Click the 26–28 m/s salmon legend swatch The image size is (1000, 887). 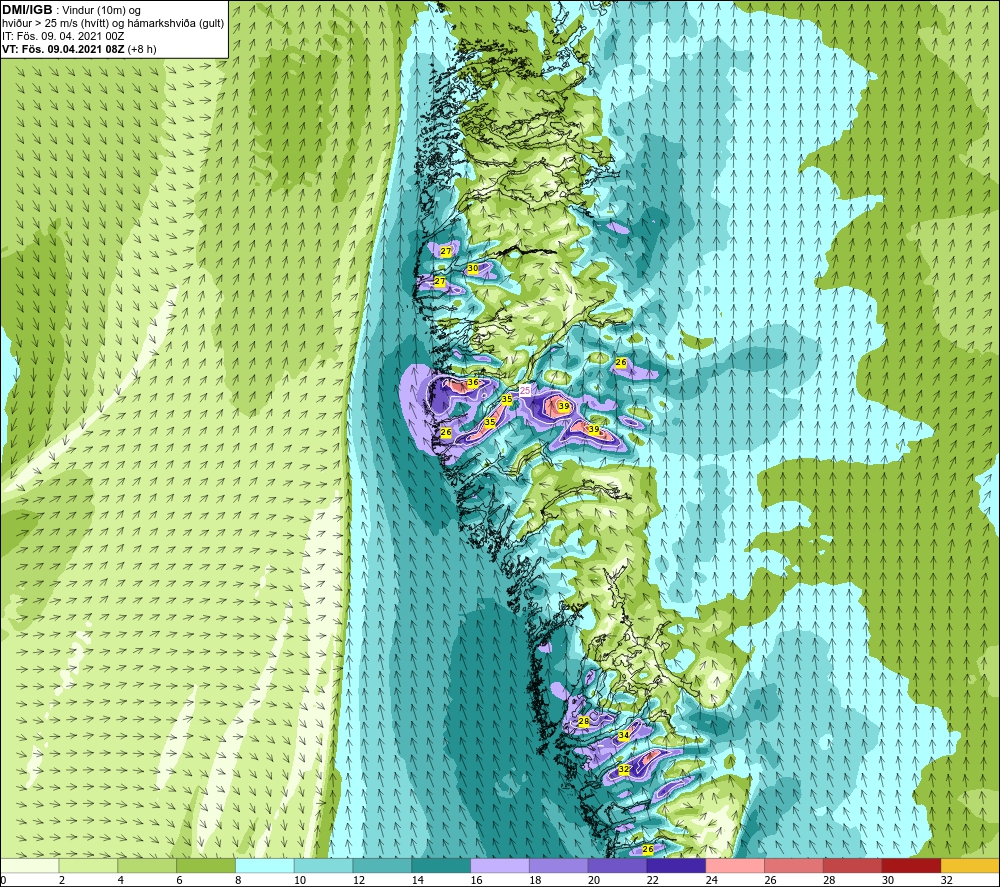[x=793, y=866]
